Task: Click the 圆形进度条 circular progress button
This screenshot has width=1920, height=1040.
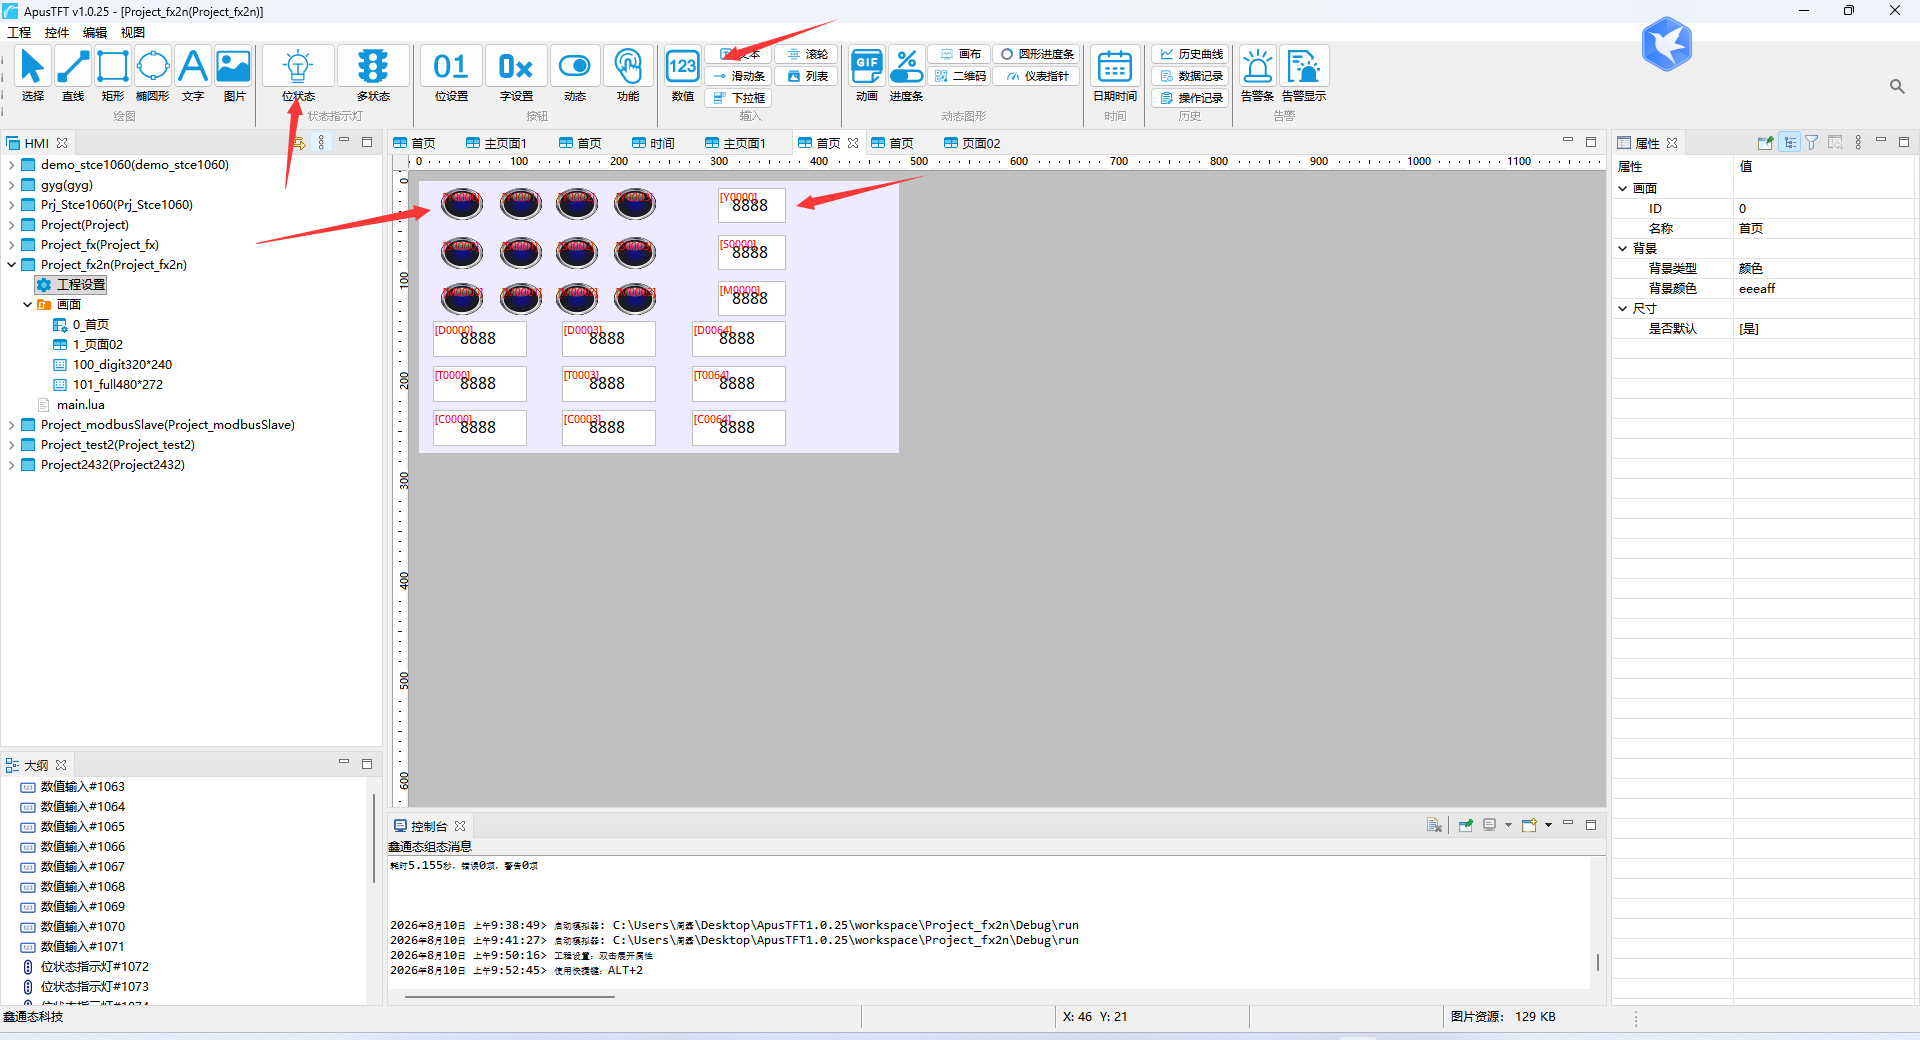Action: (x=1037, y=54)
